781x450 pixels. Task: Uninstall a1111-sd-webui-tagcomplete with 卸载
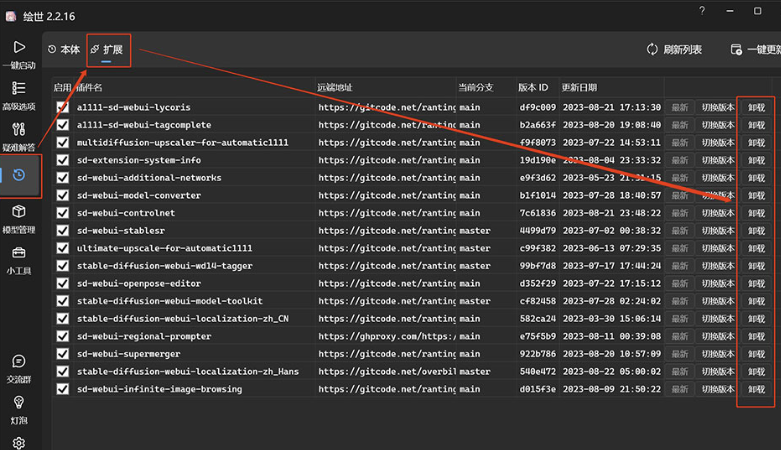click(756, 125)
